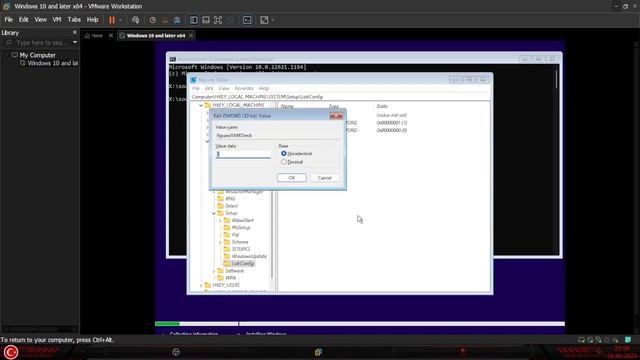
Task: Expand the HKEY_USERS tree node
Action: (201, 285)
